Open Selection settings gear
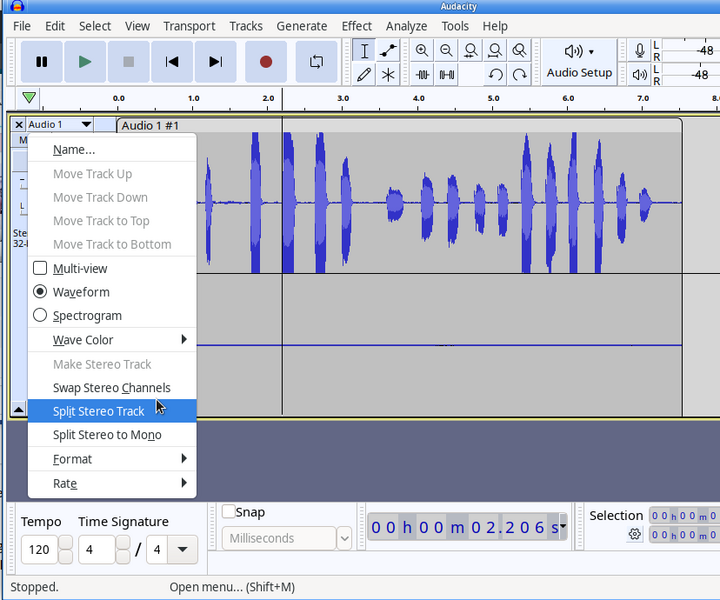The height and width of the screenshot is (600, 720). 635,534
